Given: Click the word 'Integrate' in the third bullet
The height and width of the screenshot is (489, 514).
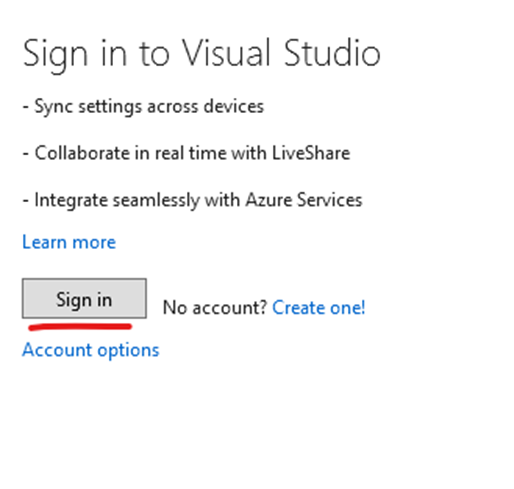Looking at the screenshot, I should coord(71,201).
